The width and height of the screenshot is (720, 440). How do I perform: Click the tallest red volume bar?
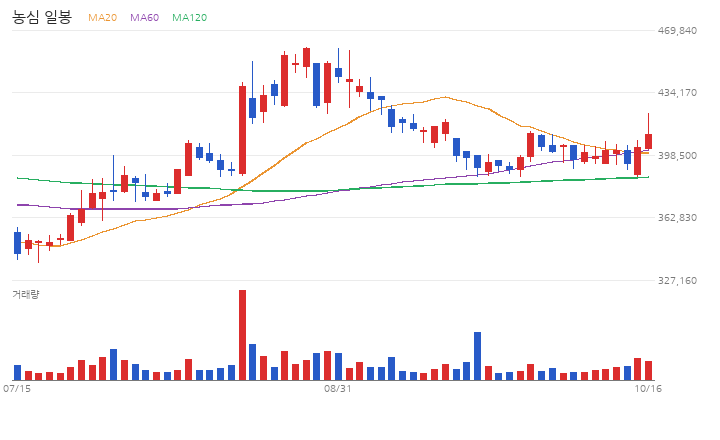click(x=242, y=335)
